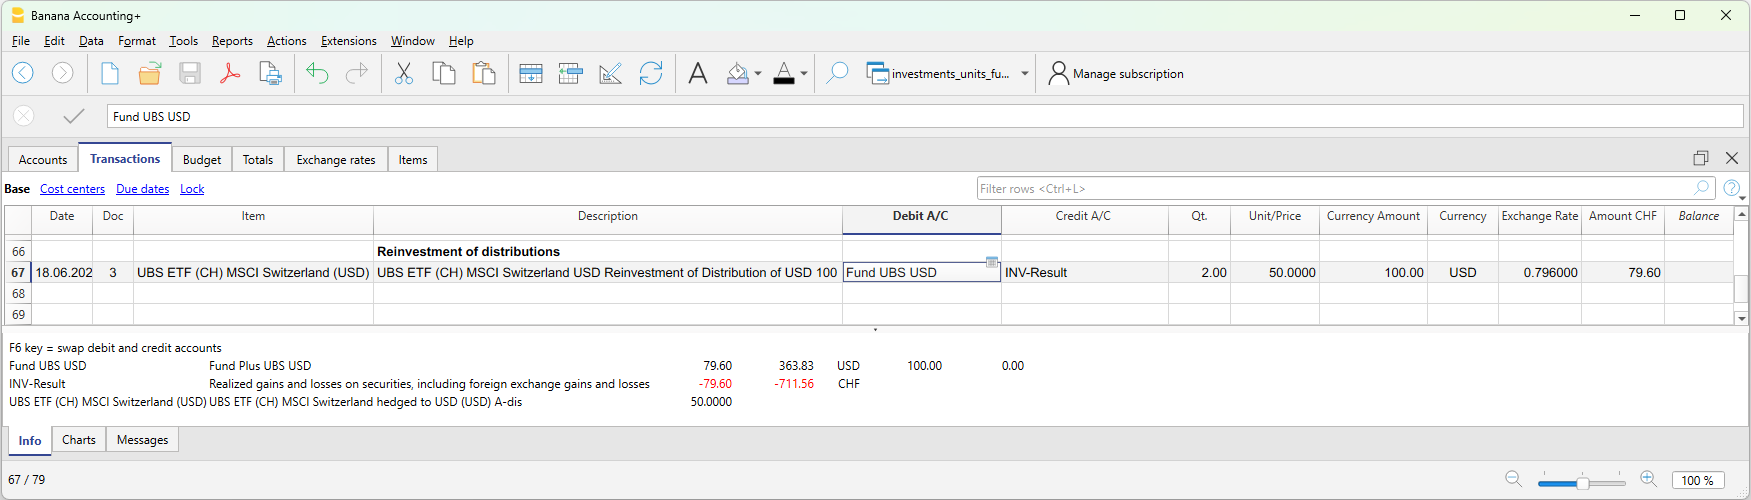Image resolution: width=1751 pixels, height=500 pixels.
Task: Click the check accounting ruler icon
Action: (610, 73)
